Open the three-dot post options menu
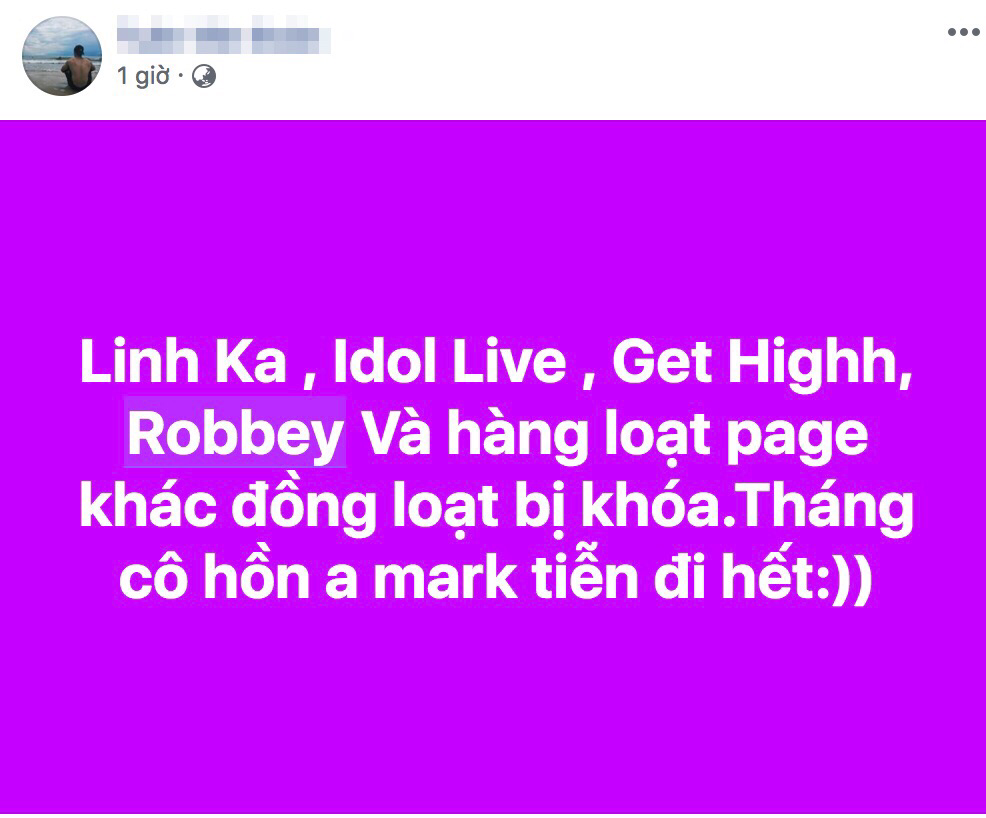 click(x=963, y=32)
